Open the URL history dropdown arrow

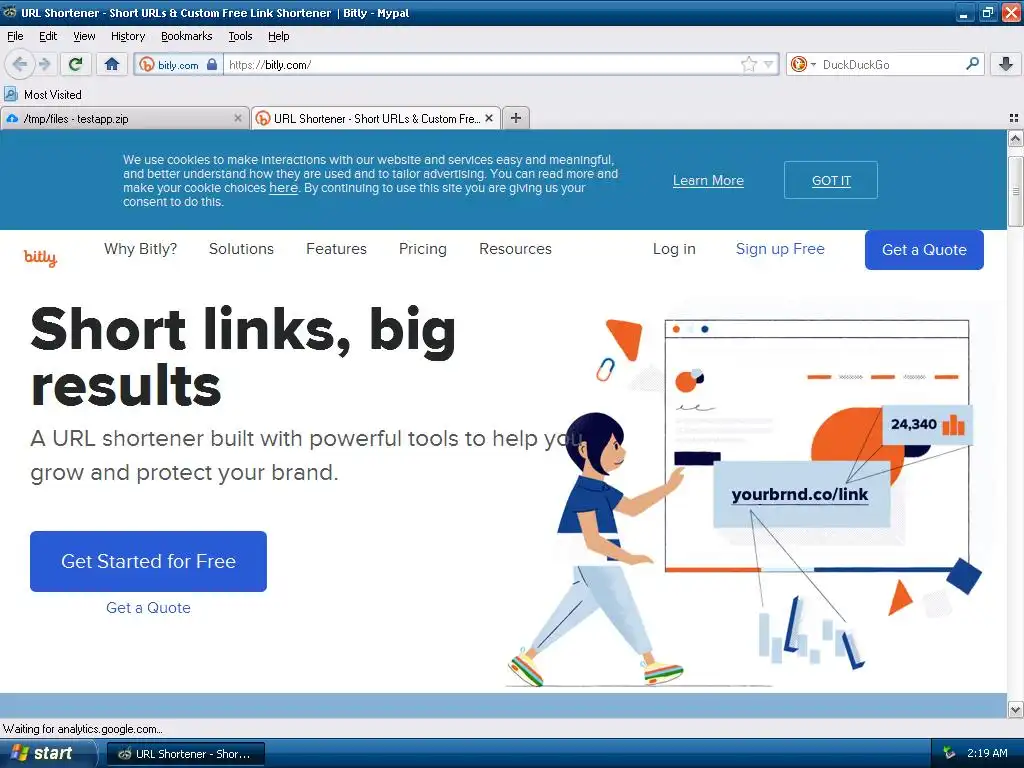(x=769, y=64)
